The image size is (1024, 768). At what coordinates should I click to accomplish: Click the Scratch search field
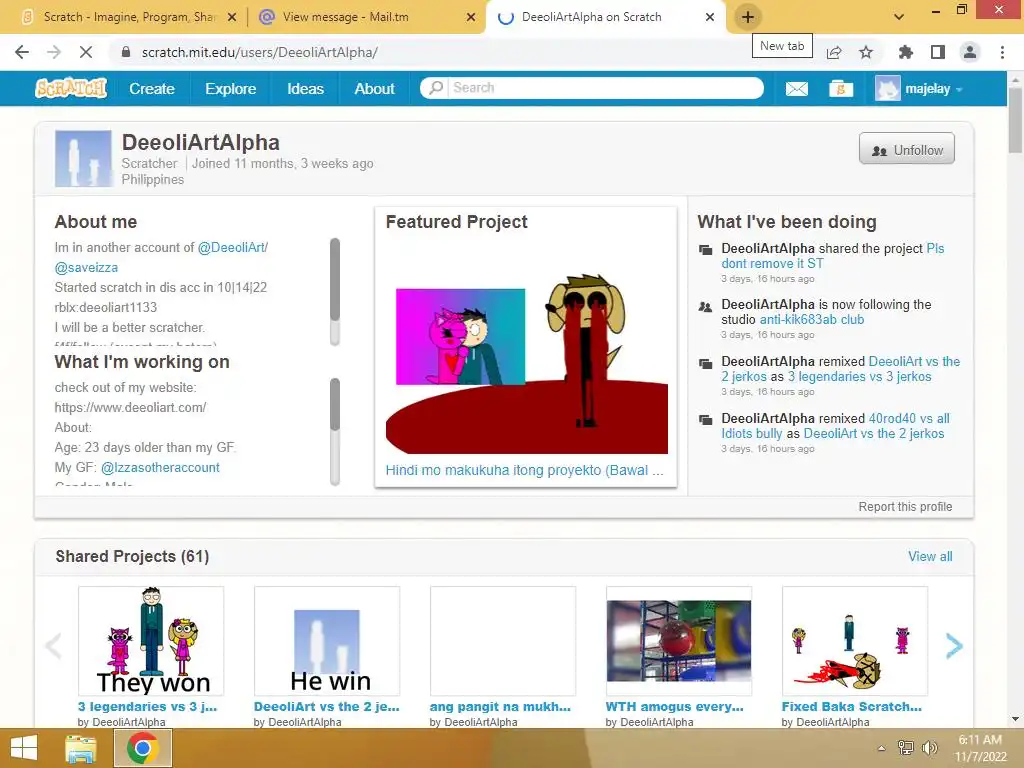[x=604, y=88]
